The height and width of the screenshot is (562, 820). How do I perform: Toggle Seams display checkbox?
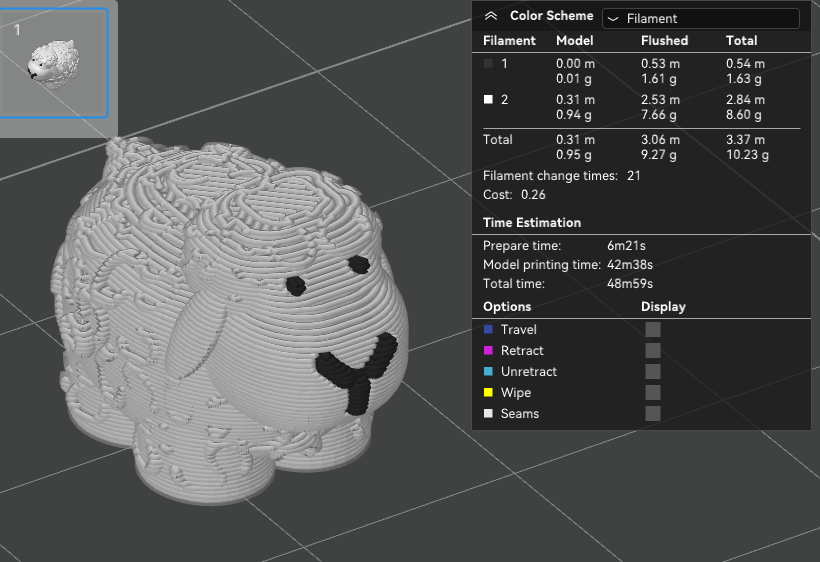click(653, 413)
